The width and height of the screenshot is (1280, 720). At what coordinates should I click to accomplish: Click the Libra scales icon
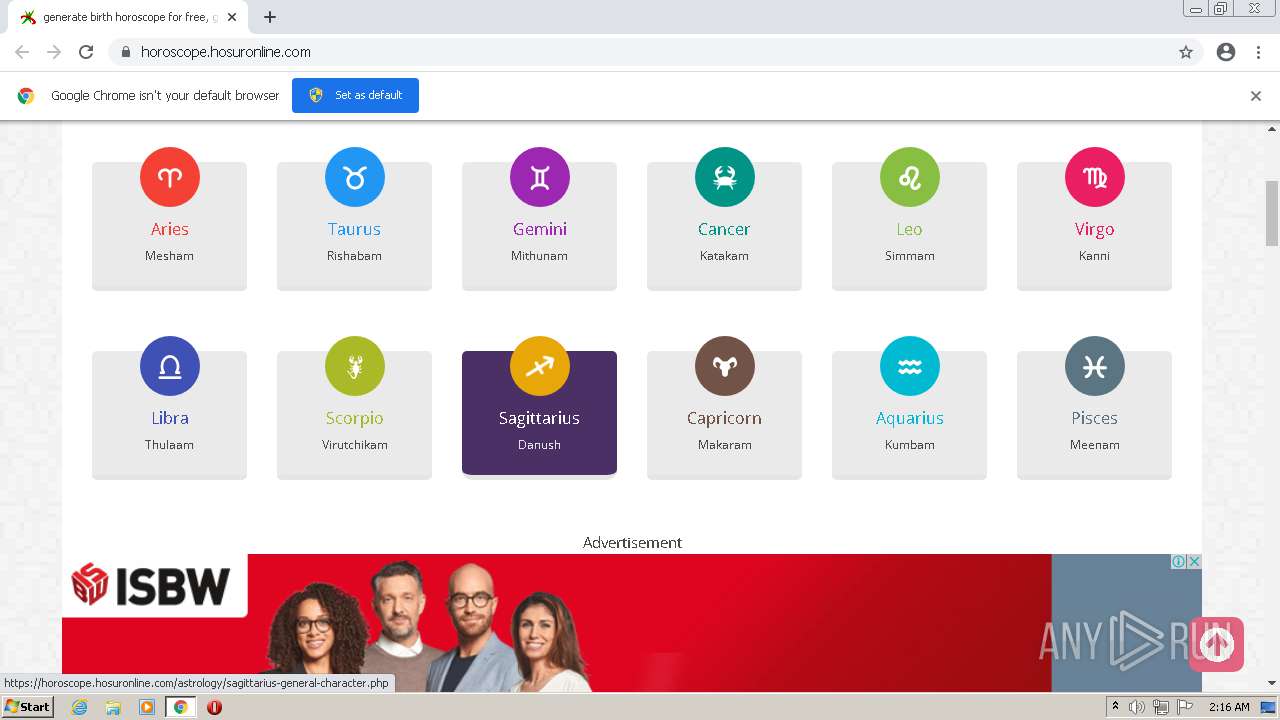click(x=170, y=366)
